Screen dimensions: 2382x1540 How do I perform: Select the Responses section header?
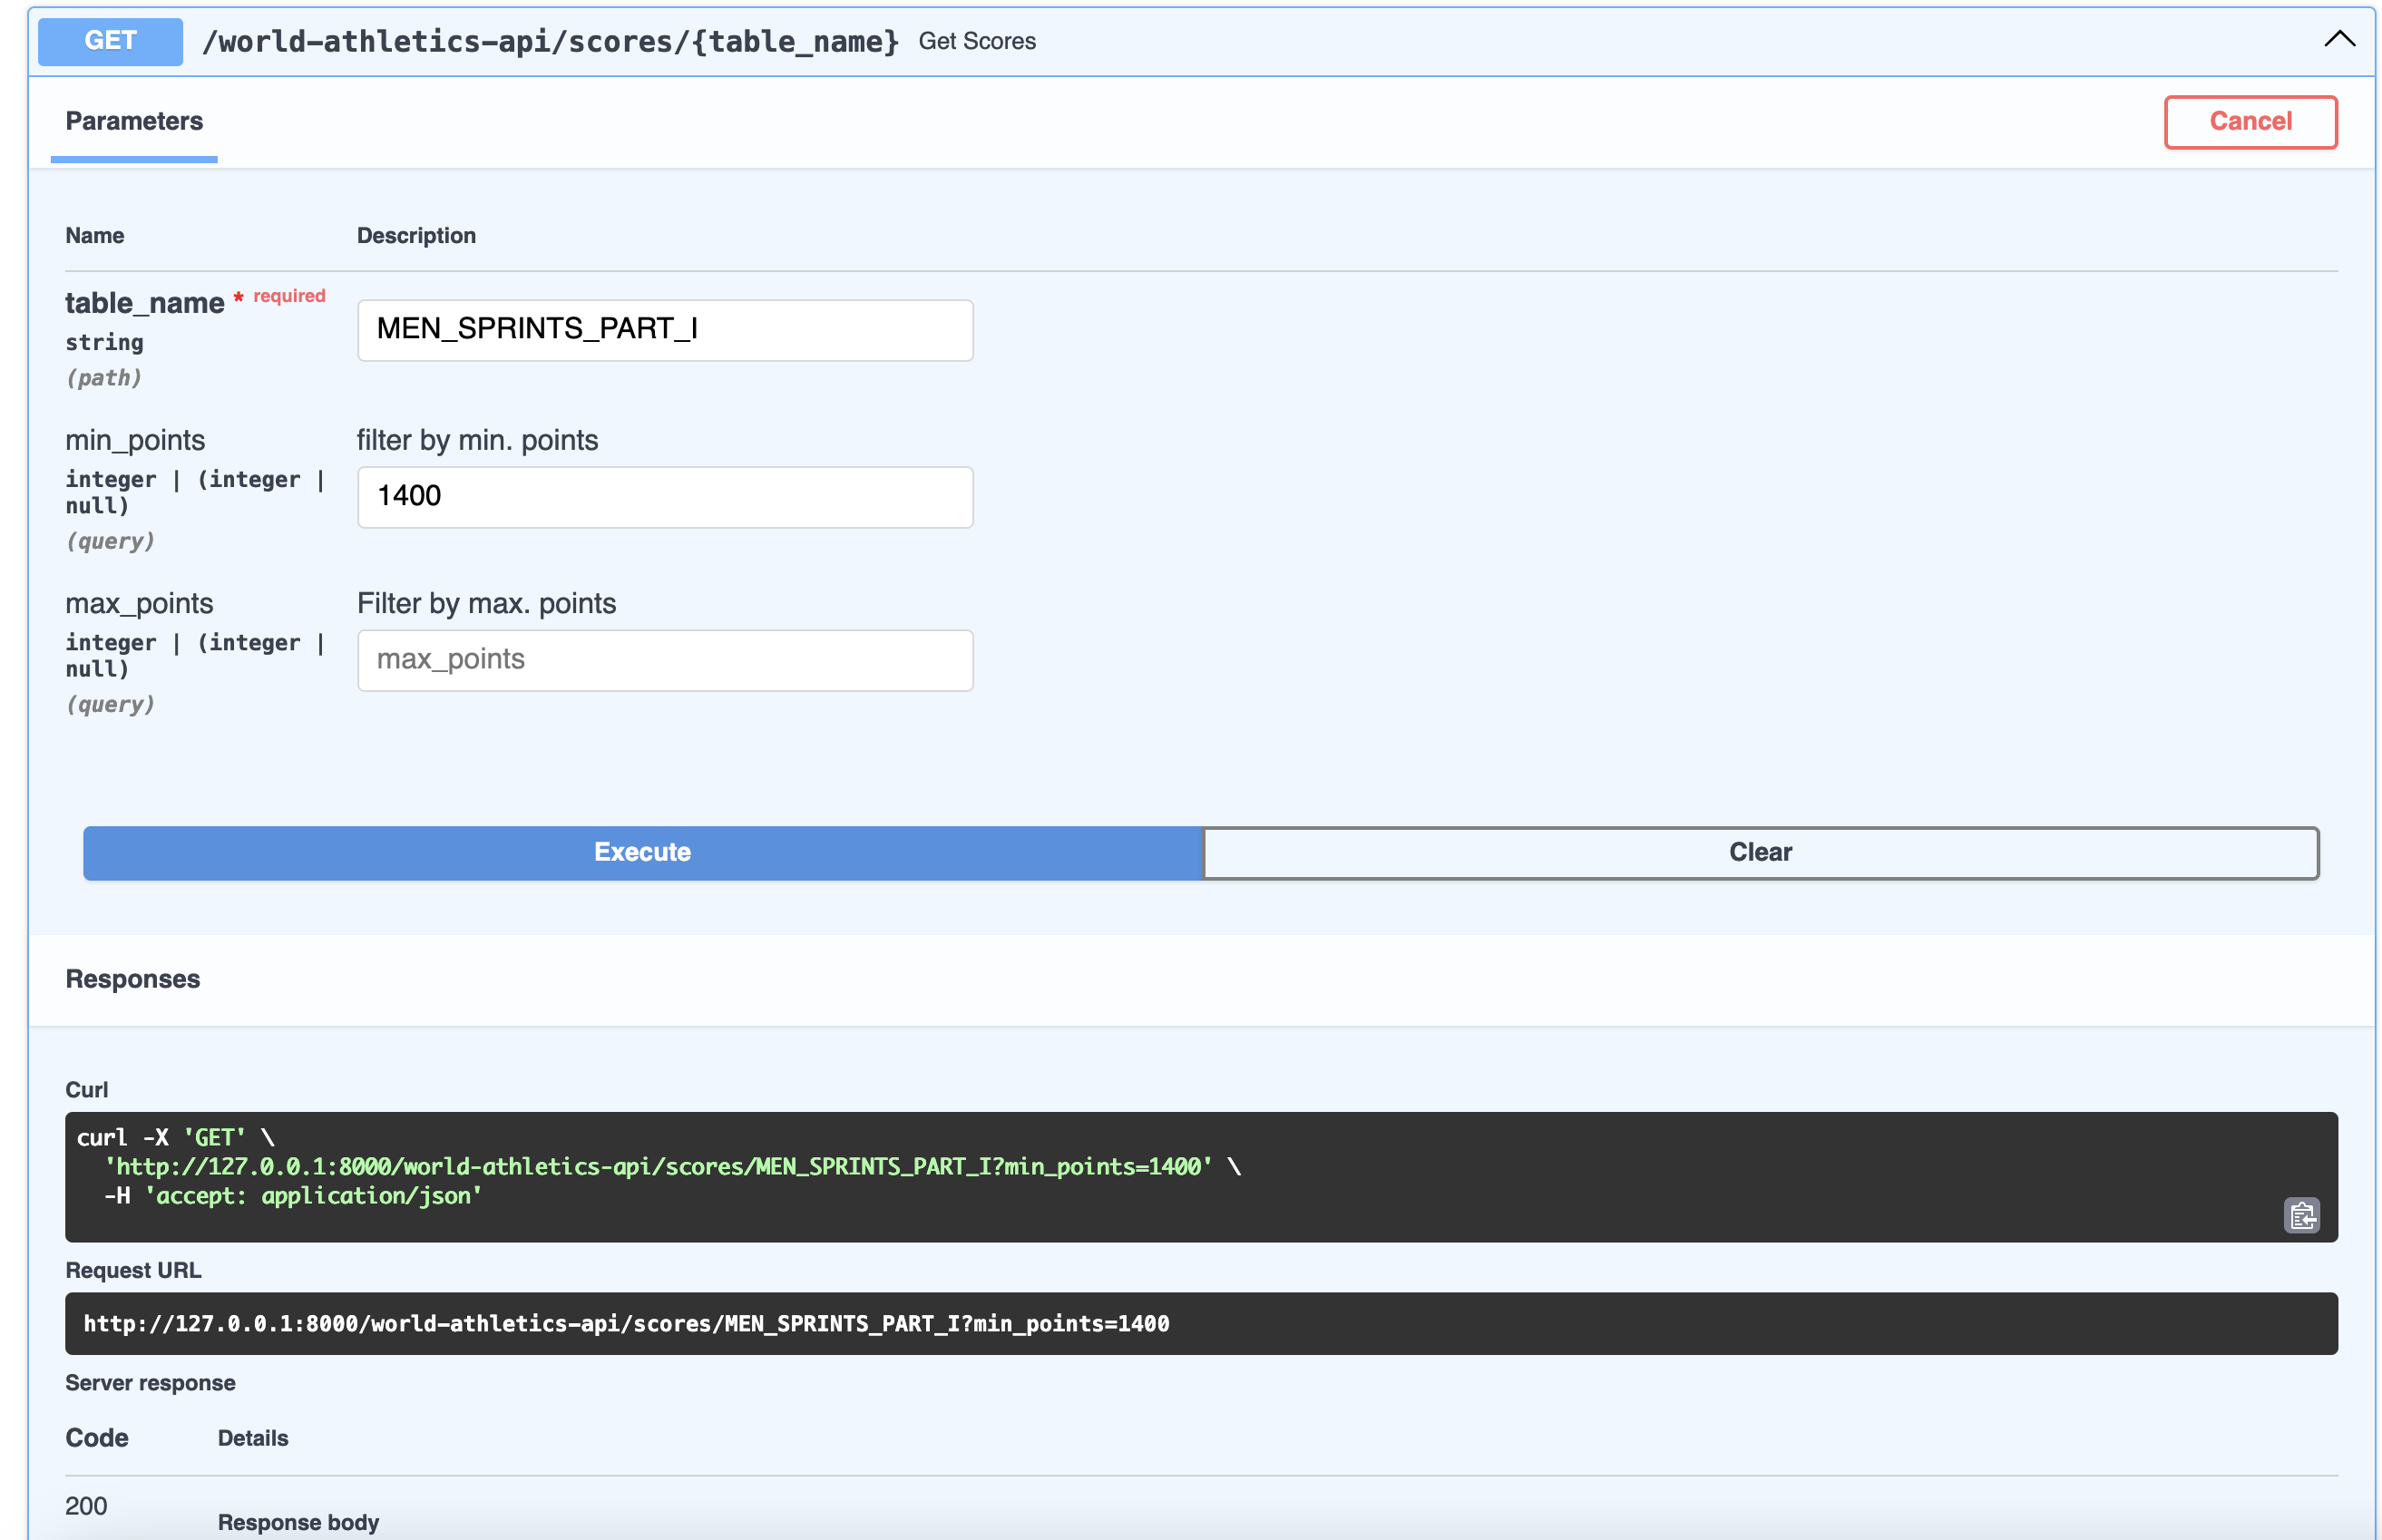pos(132,979)
